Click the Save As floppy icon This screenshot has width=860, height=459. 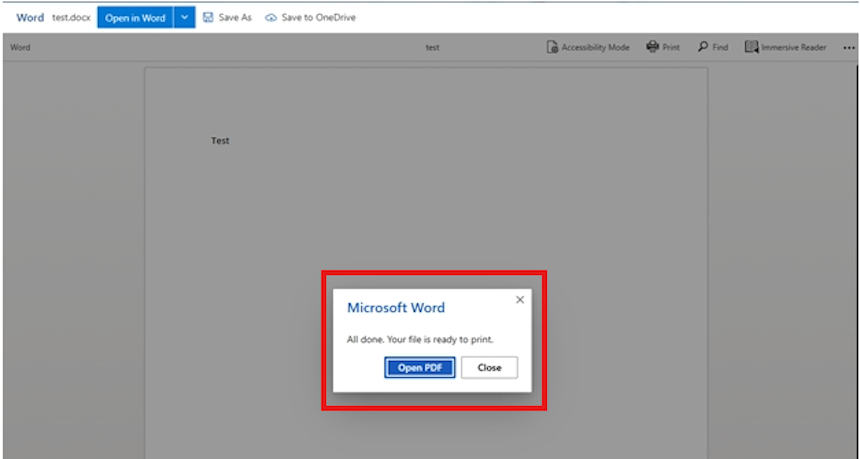(x=208, y=18)
